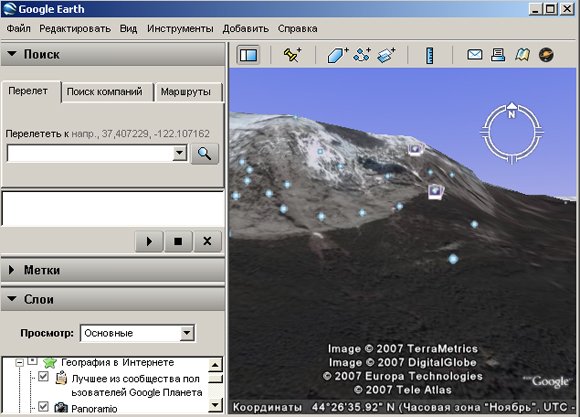
Task: Select the Panoramio layer label
Action: (x=94, y=409)
